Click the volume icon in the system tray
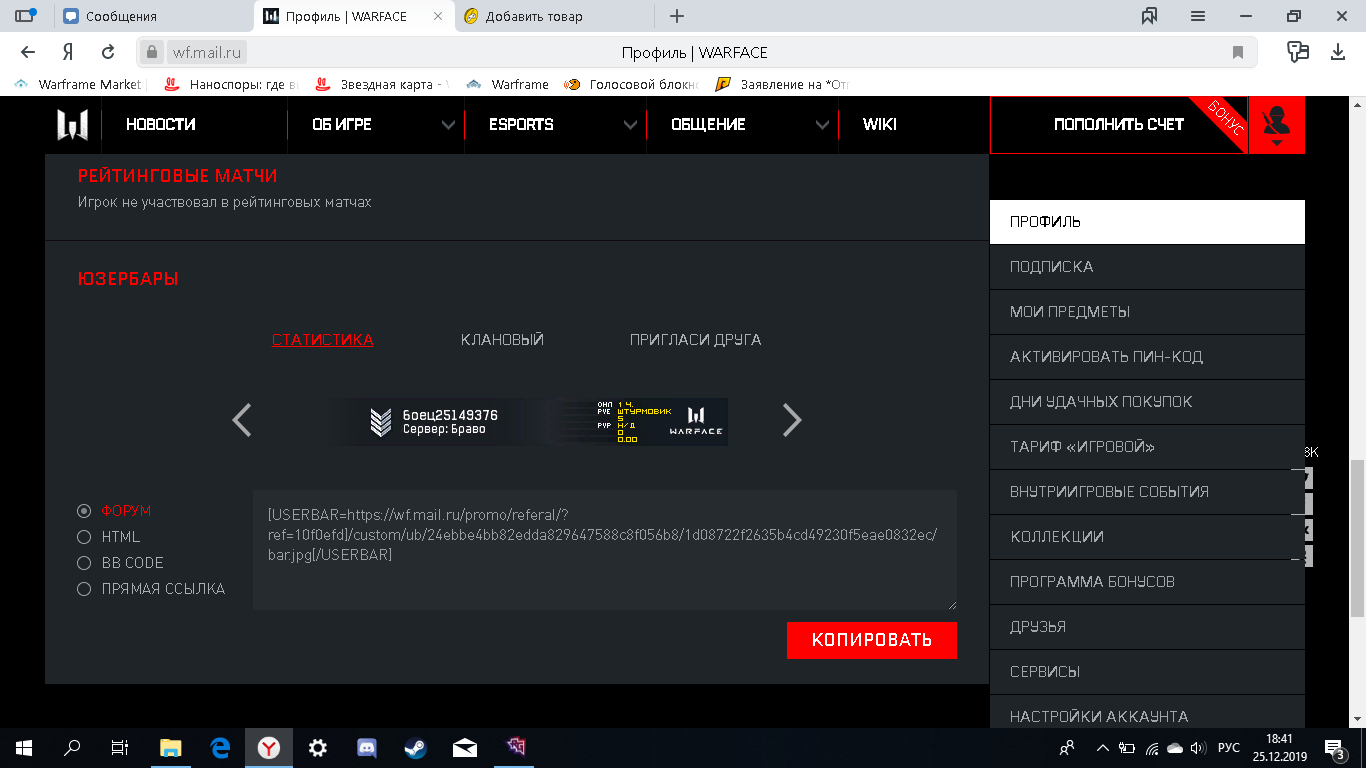 click(x=1199, y=748)
